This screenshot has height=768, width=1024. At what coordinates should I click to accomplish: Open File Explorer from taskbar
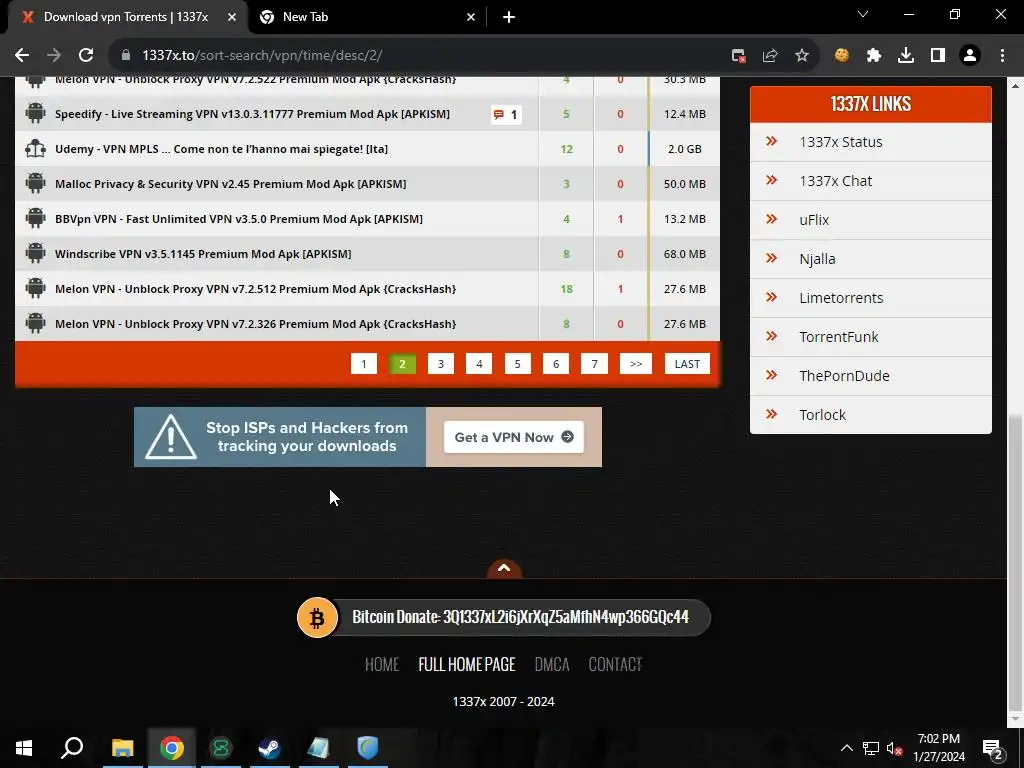(122, 748)
